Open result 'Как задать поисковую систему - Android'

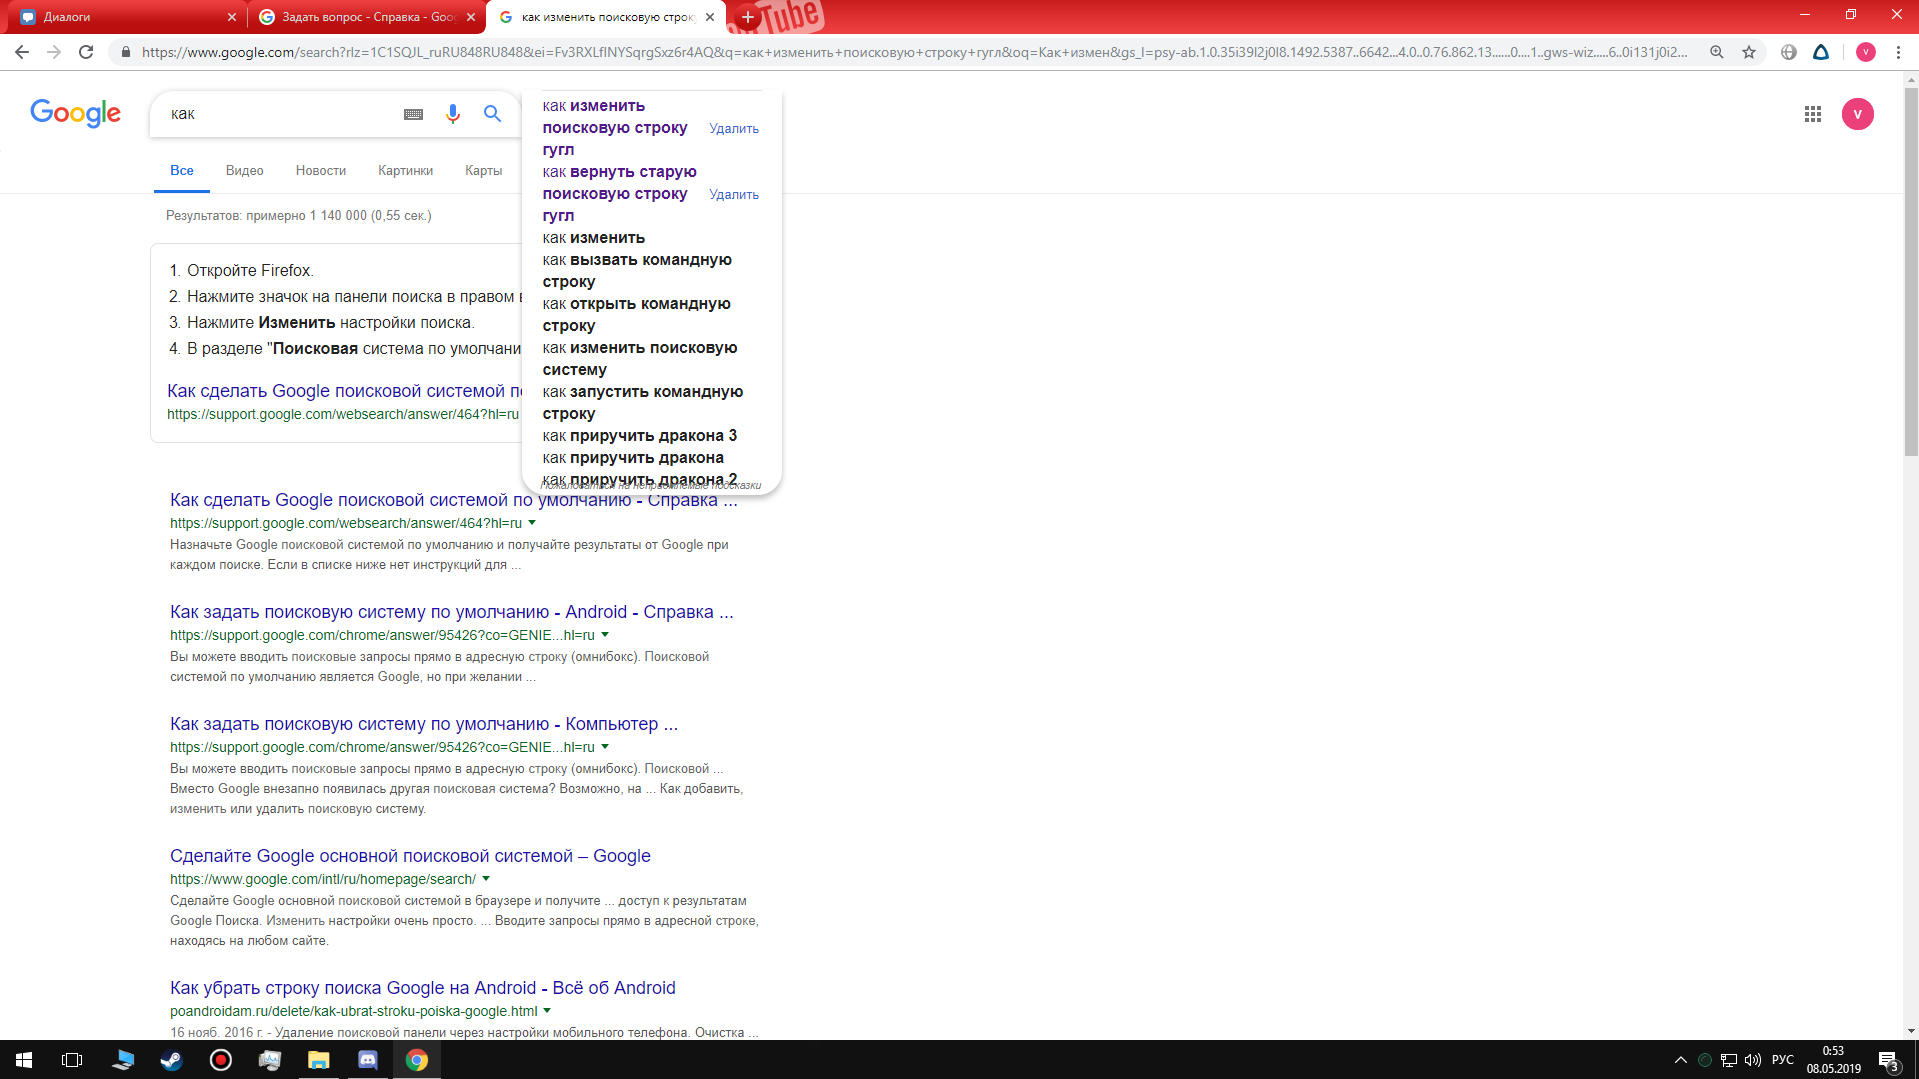point(452,612)
